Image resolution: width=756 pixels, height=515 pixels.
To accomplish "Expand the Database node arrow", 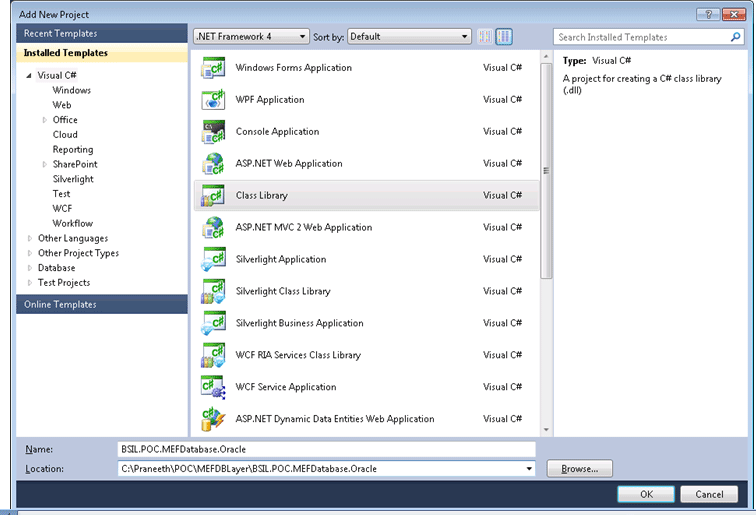I will [30, 268].
